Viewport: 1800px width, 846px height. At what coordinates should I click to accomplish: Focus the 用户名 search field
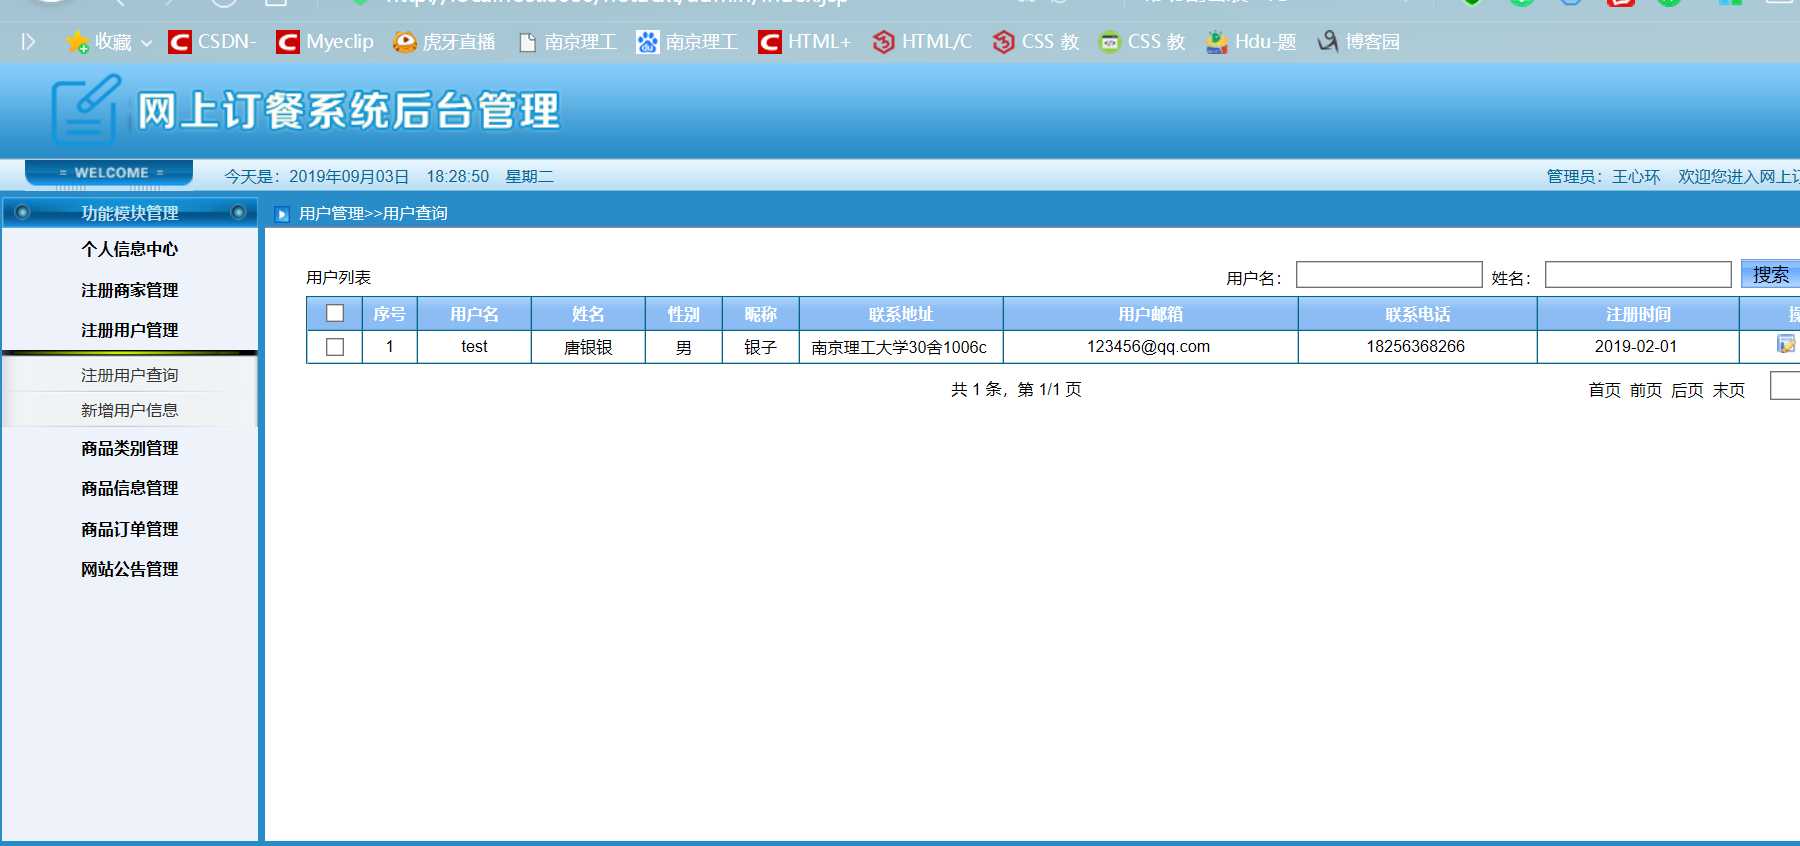tap(1389, 275)
